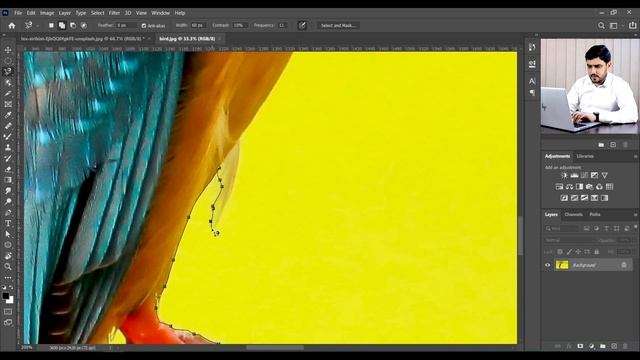640x360 pixels.
Task: Click the Select and Mask button
Action: pos(338,26)
